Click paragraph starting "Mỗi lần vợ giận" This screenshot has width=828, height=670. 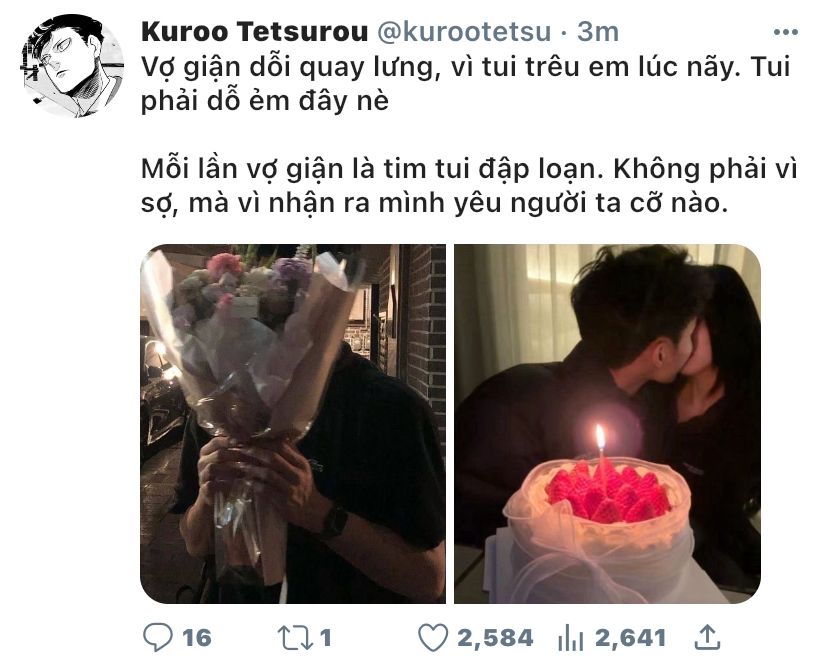(469, 186)
